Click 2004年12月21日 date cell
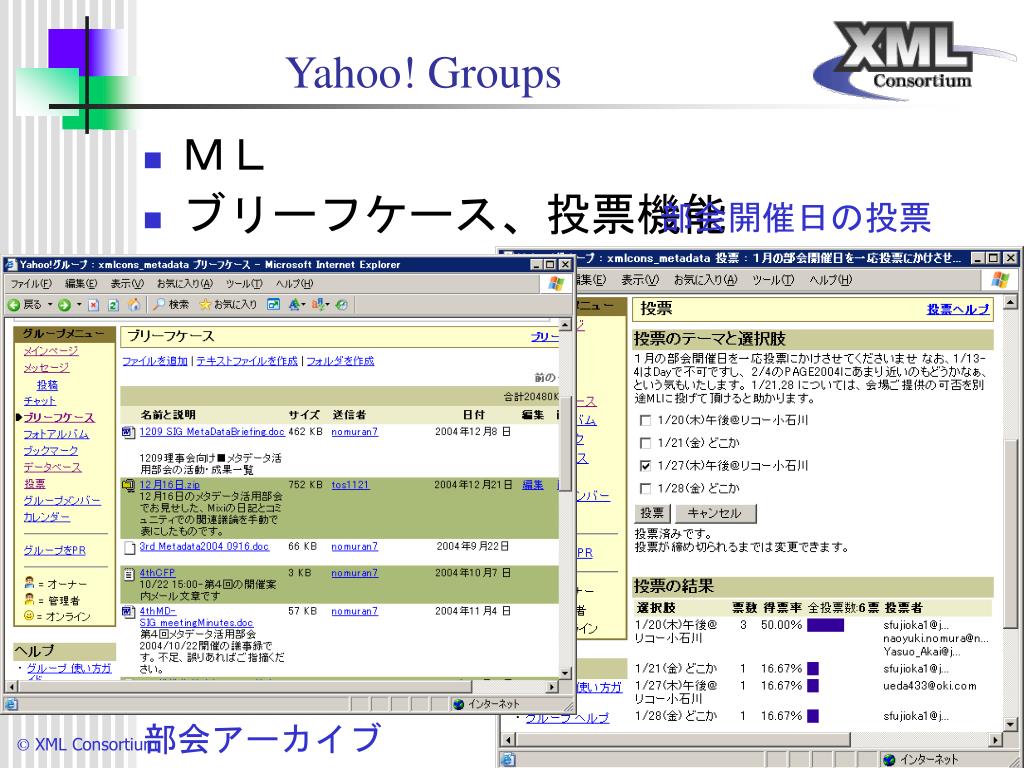The width and height of the screenshot is (1024, 768). click(473, 485)
